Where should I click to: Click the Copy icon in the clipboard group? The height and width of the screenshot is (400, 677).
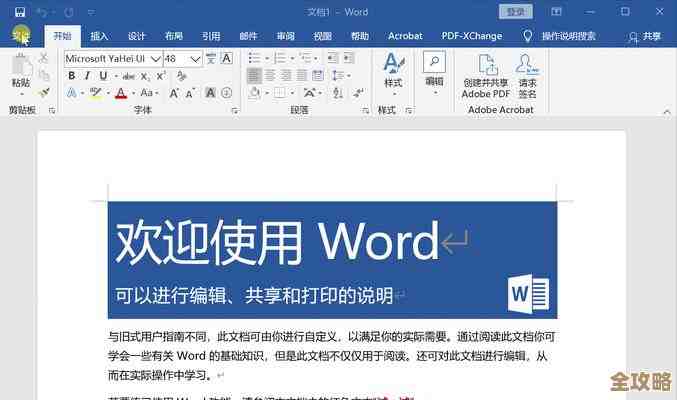click(44, 75)
